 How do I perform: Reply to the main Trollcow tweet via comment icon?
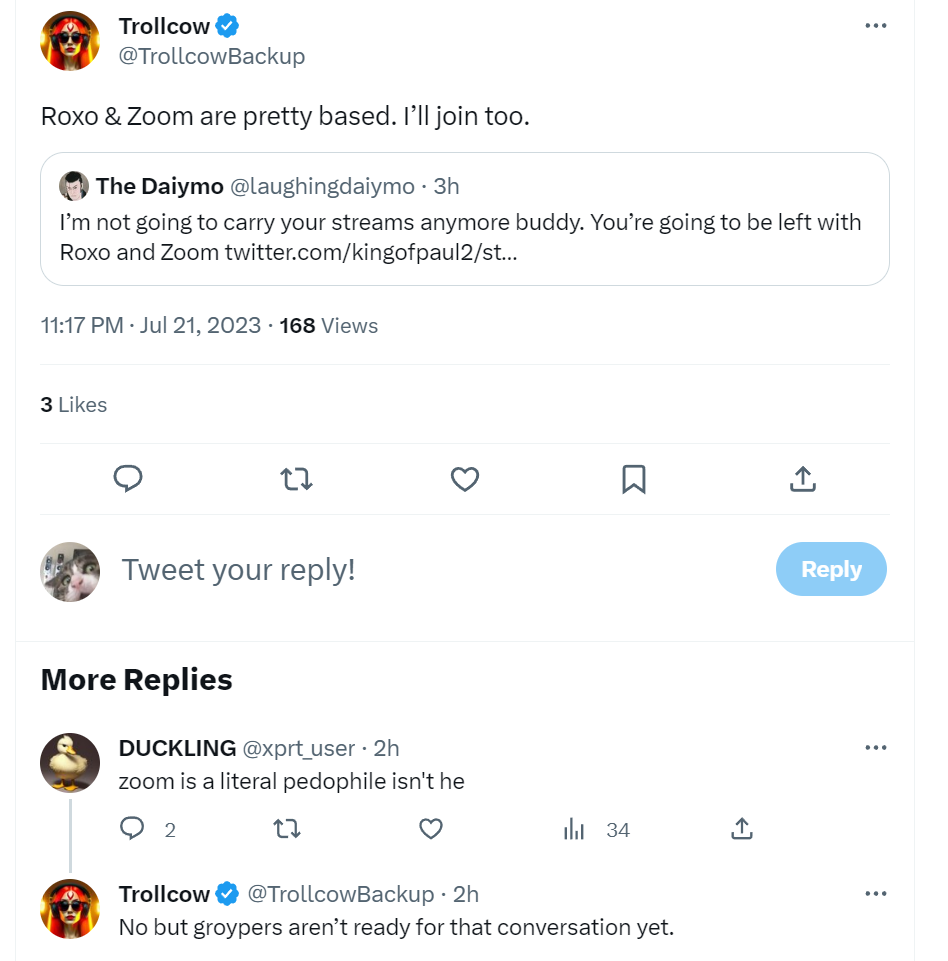pos(128,480)
